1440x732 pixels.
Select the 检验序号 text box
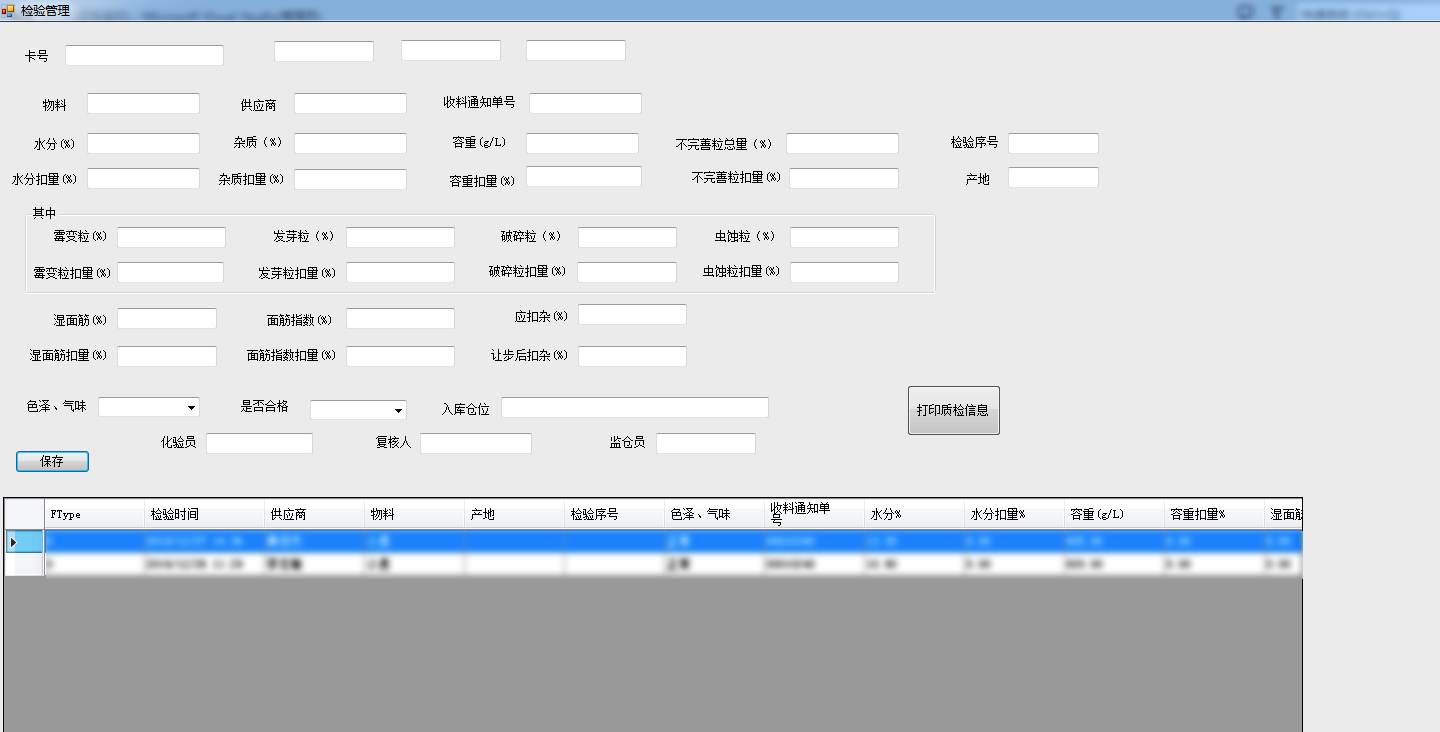point(1053,144)
